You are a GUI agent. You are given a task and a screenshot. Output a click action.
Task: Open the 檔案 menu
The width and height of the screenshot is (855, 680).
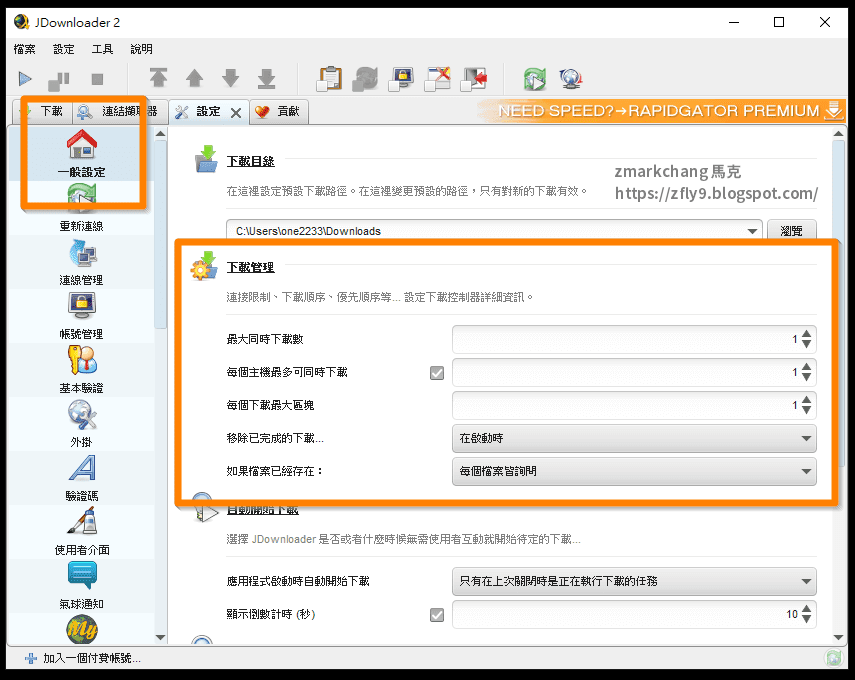pyautogui.click(x=24, y=49)
